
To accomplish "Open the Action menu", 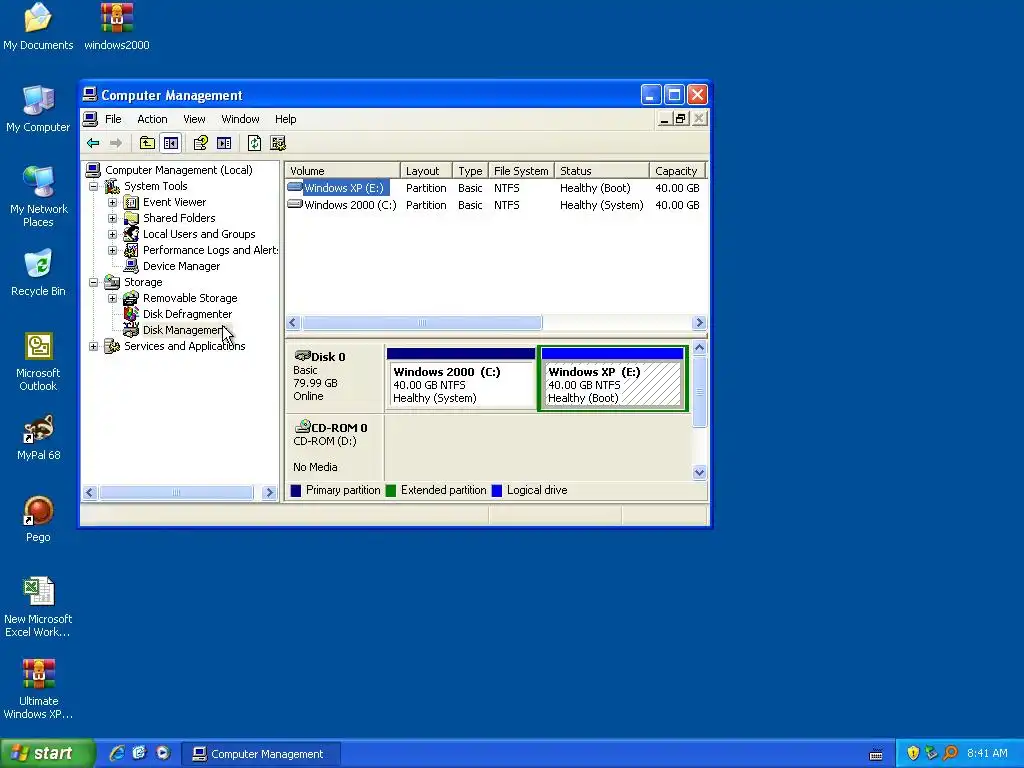I will (x=152, y=119).
